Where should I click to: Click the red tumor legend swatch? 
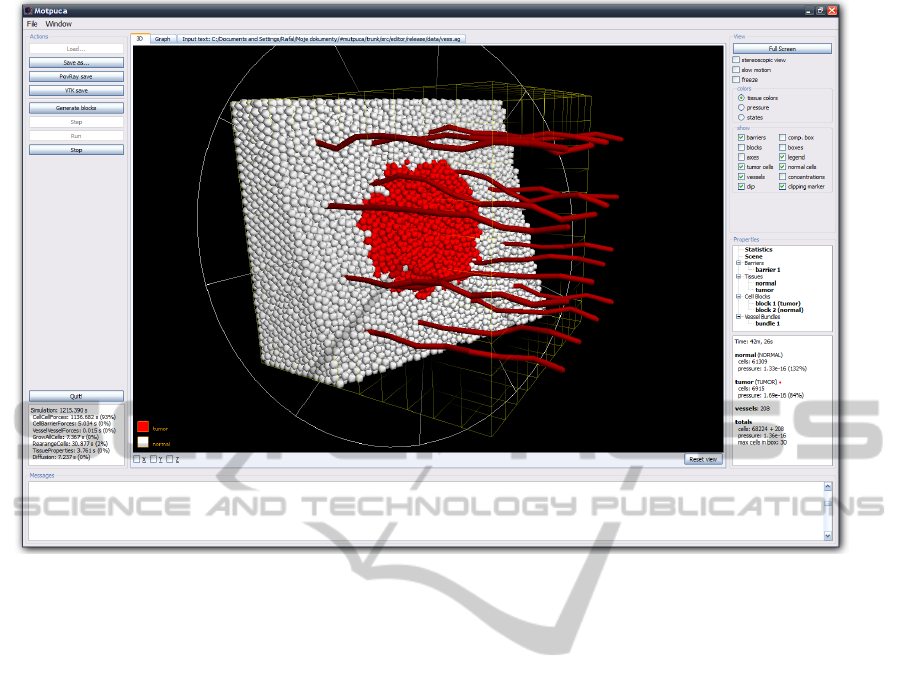click(143, 427)
